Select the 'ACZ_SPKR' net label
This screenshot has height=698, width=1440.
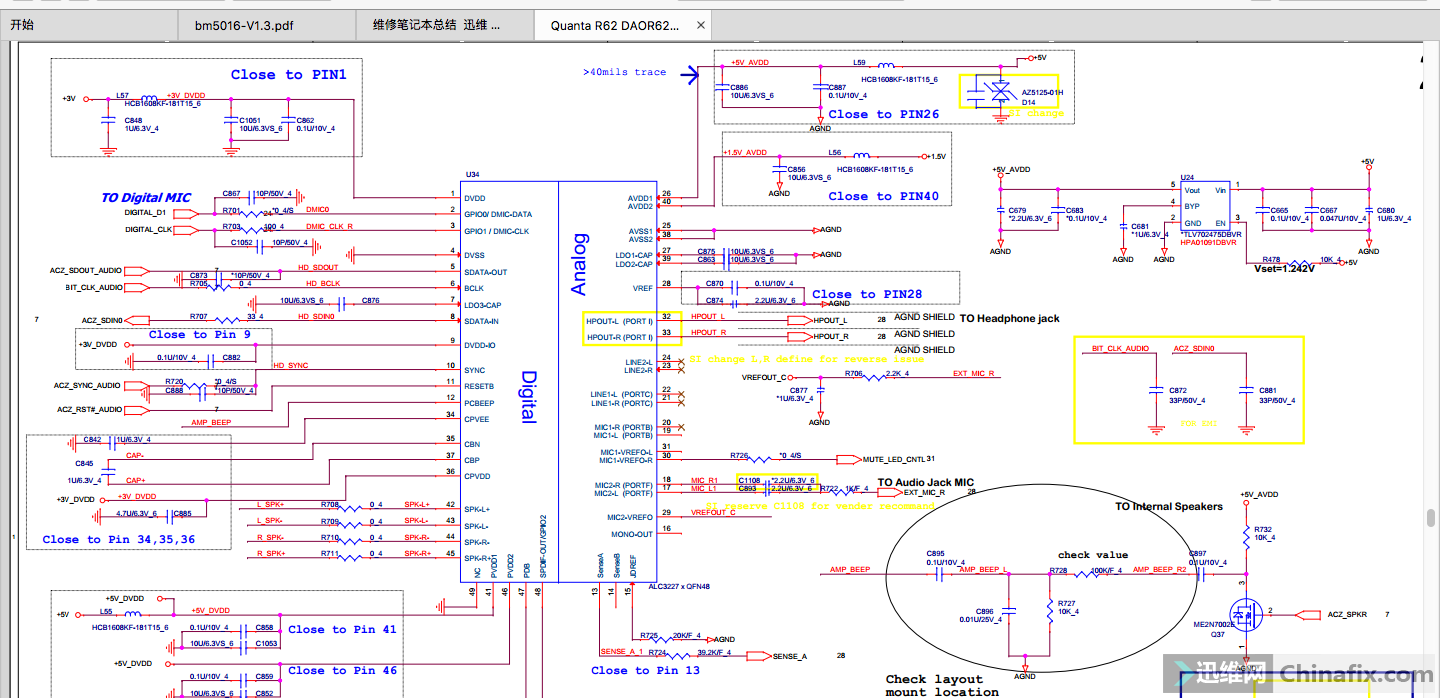pyautogui.click(x=1348, y=613)
